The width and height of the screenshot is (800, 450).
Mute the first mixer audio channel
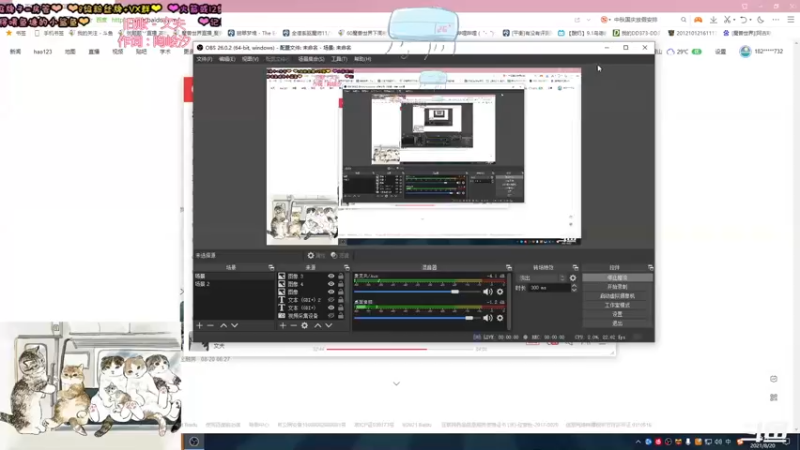pyautogui.click(x=488, y=292)
